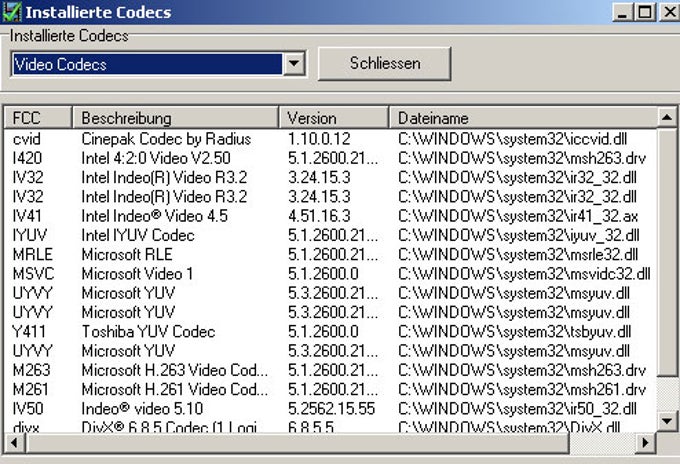Click file path ending msrle32.dll

coord(518,254)
